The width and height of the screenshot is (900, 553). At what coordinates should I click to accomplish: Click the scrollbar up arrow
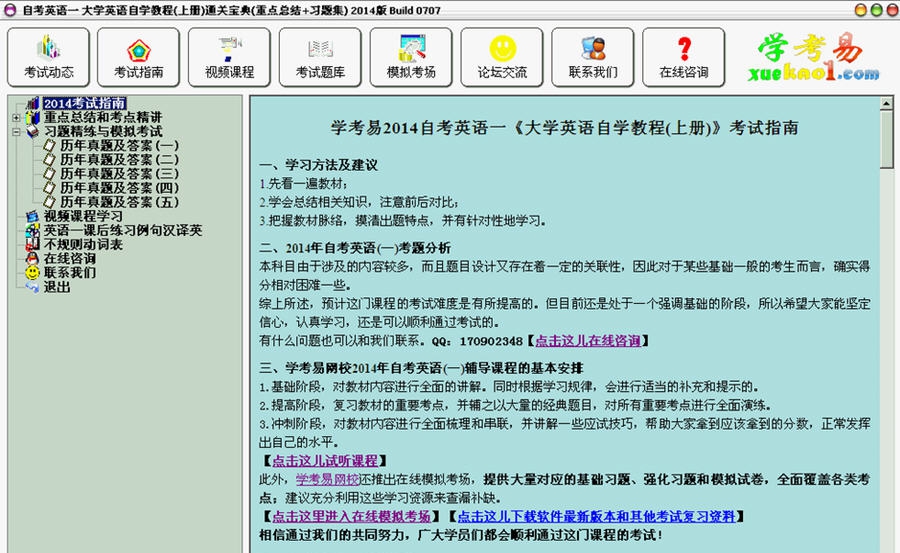886,103
